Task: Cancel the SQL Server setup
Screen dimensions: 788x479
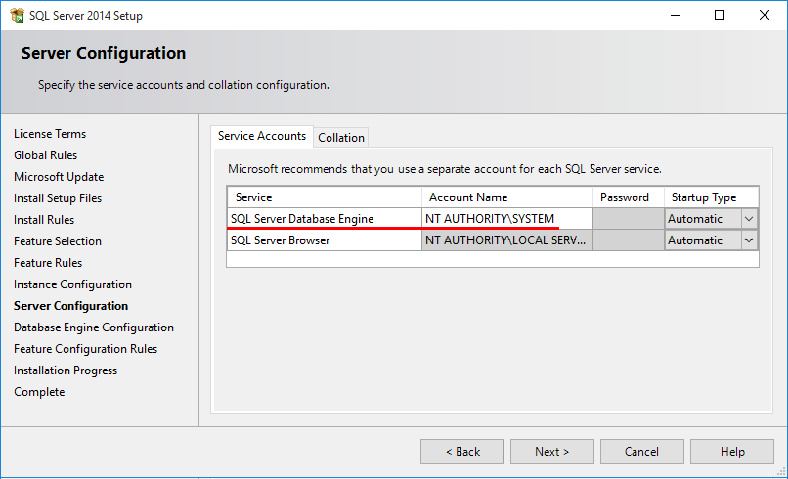Action: click(642, 451)
